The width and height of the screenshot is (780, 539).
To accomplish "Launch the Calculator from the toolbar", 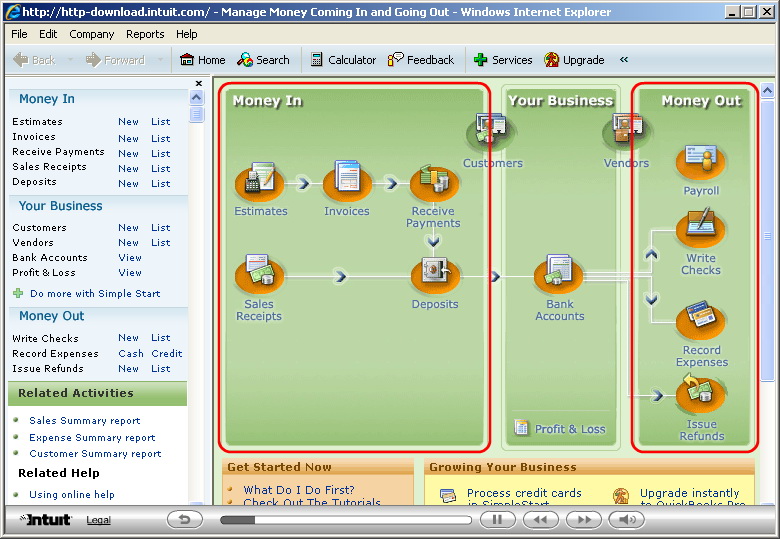I will pyautogui.click(x=343, y=60).
